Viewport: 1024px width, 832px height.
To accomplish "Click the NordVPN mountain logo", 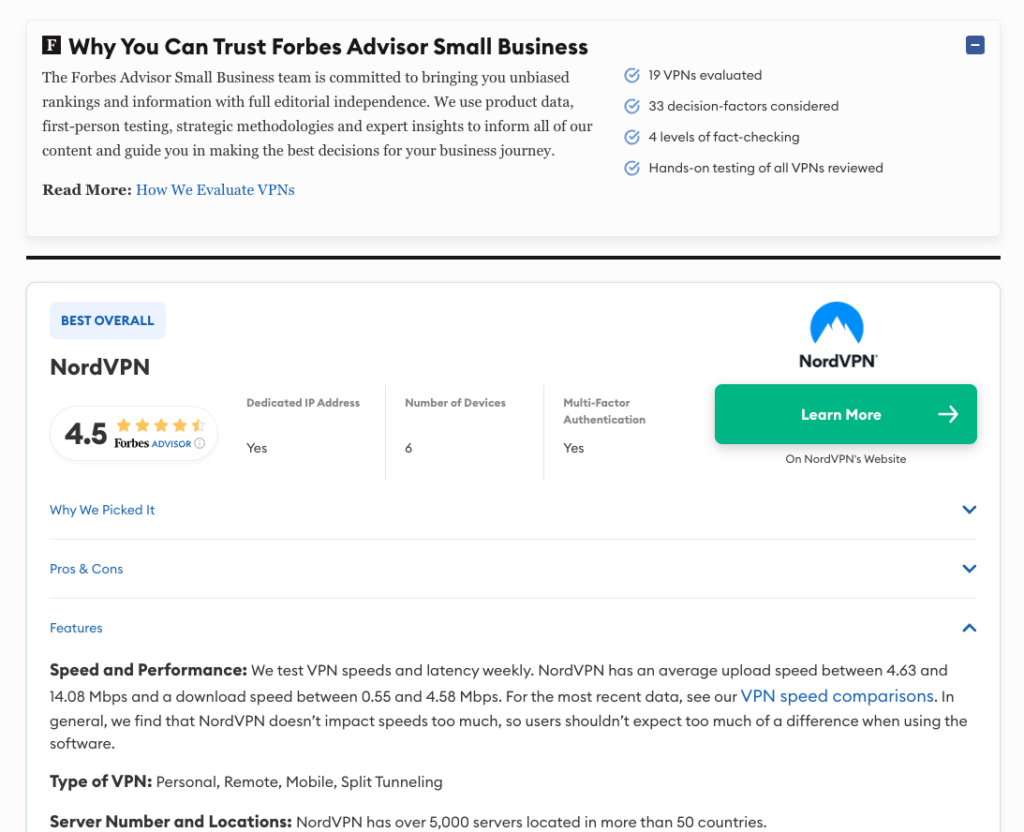I will tap(837, 325).
